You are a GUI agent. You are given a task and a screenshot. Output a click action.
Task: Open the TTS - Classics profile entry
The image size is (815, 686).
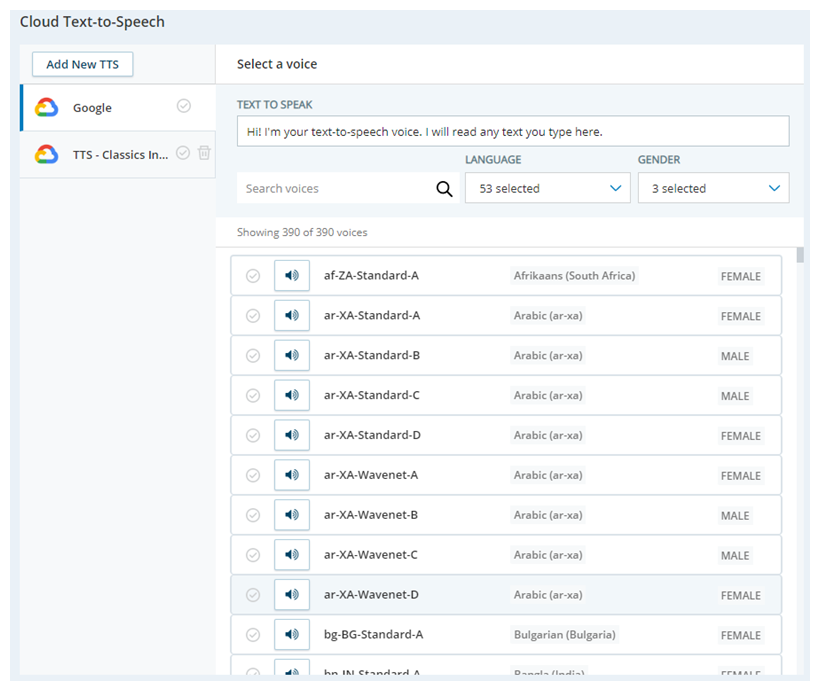(118, 155)
